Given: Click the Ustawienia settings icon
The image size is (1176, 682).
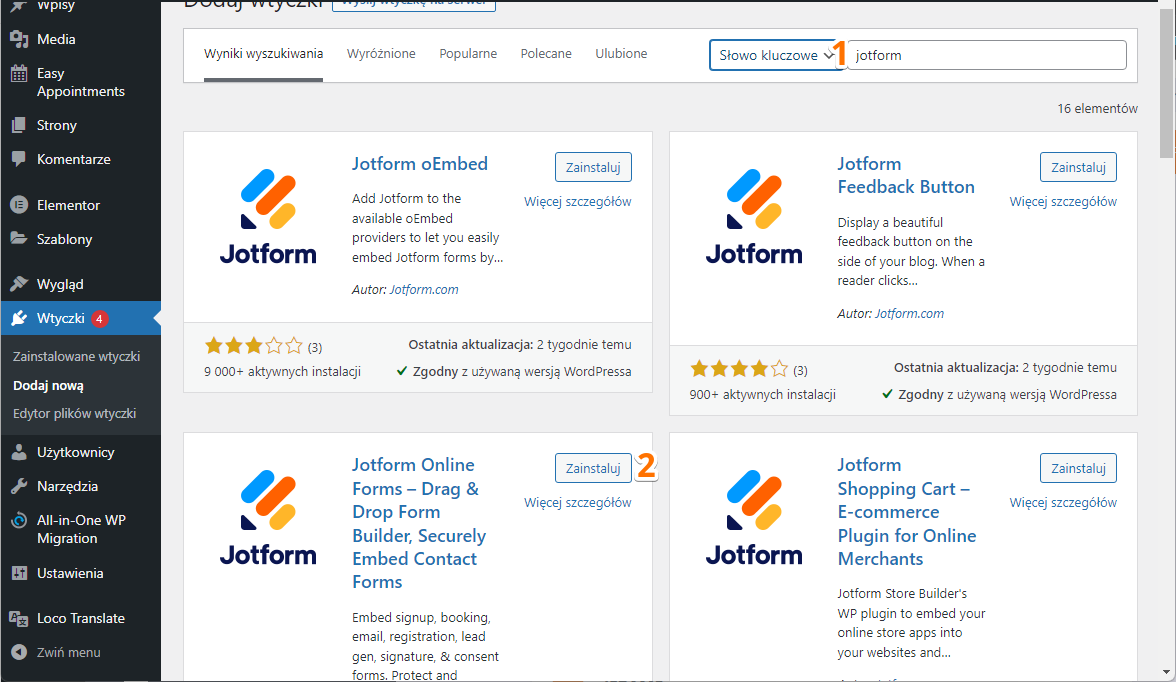Looking at the screenshot, I should [20, 573].
